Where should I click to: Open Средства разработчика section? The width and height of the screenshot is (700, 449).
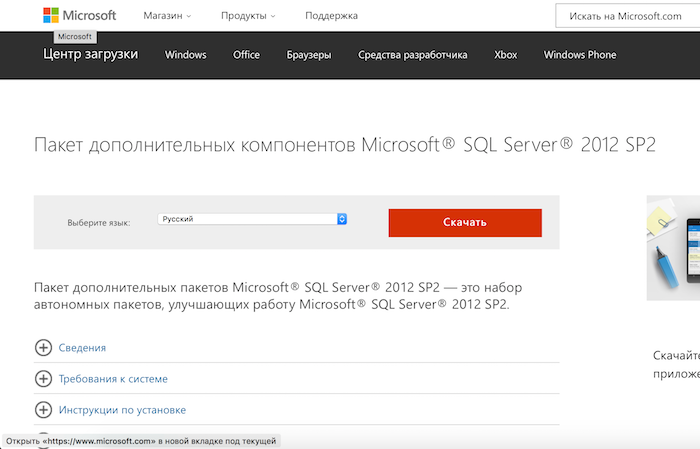(x=412, y=55)
